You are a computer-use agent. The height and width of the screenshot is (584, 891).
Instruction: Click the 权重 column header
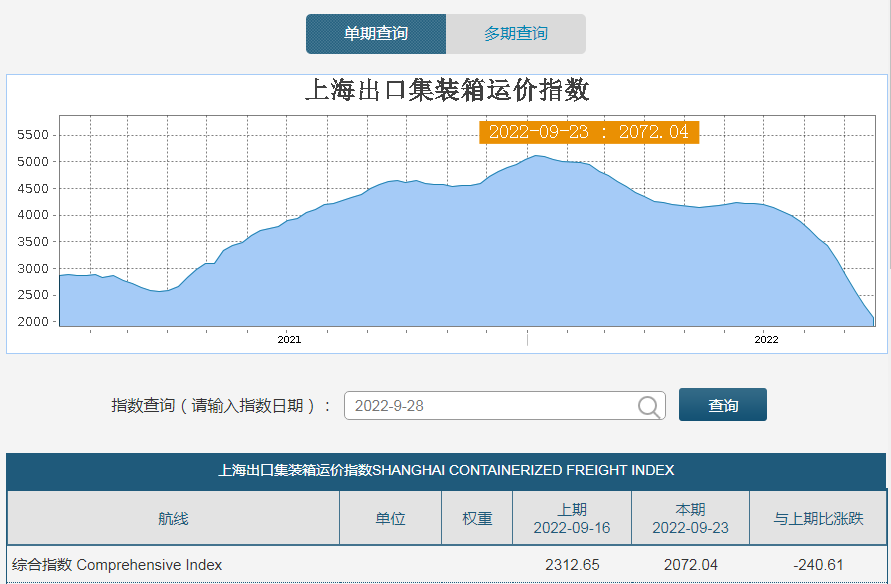tap(477, 518)
